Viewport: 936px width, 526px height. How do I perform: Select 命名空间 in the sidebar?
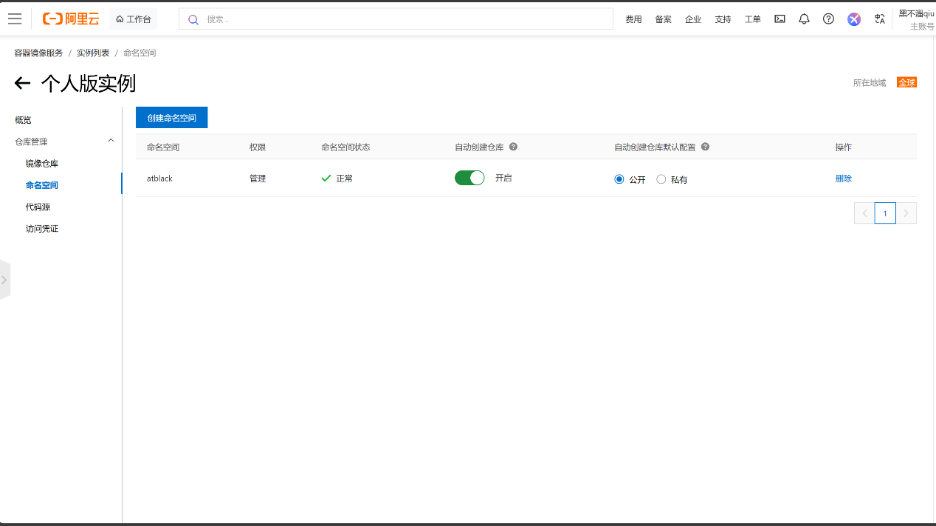42,185
